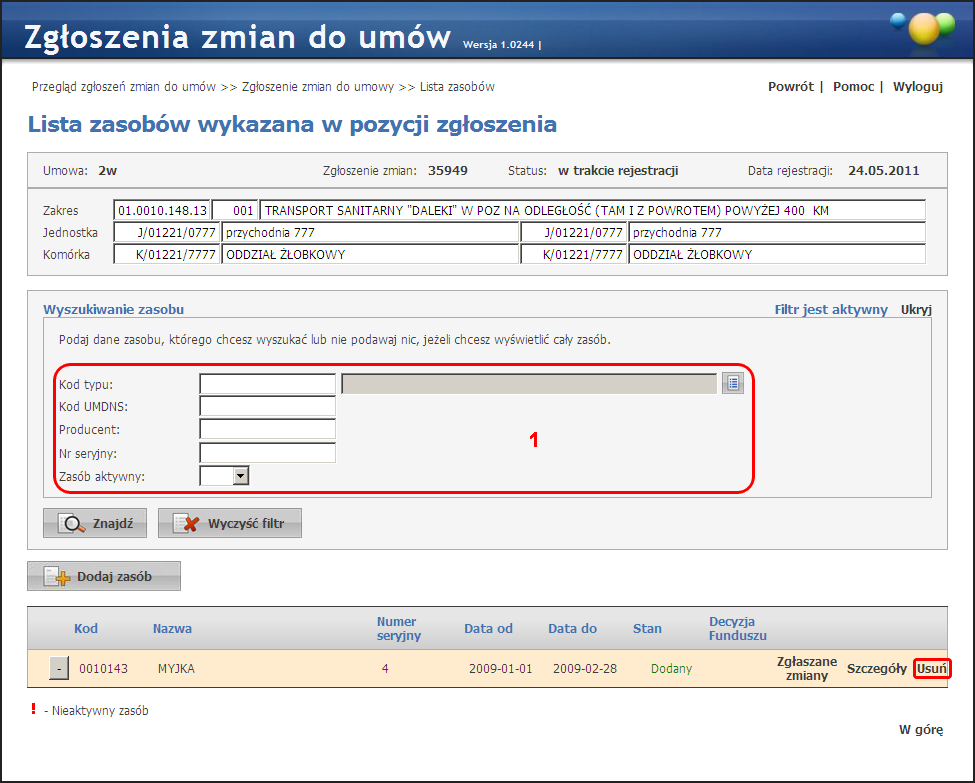
Task: Click the Kod typu input field
Action: click(x=267, y=384)
